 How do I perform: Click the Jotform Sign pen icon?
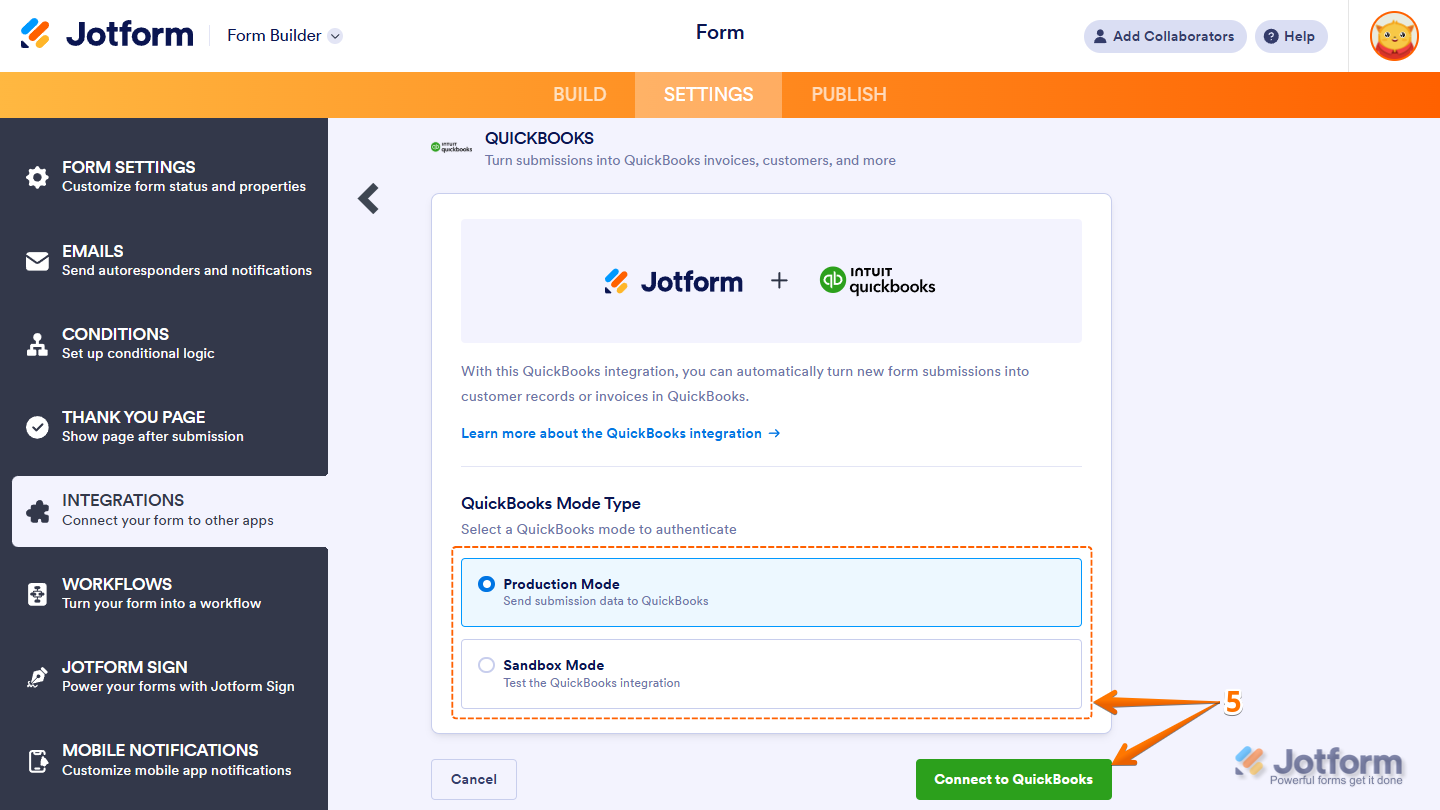37,677
